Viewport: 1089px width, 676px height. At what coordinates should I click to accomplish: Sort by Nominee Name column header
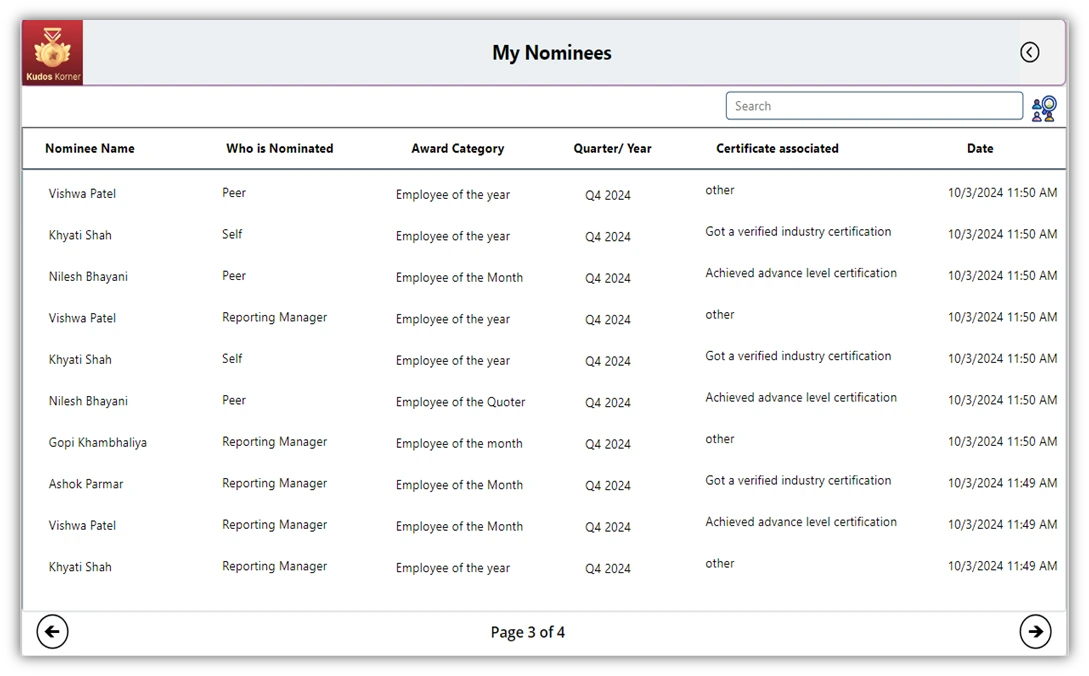tap(90, 148)
